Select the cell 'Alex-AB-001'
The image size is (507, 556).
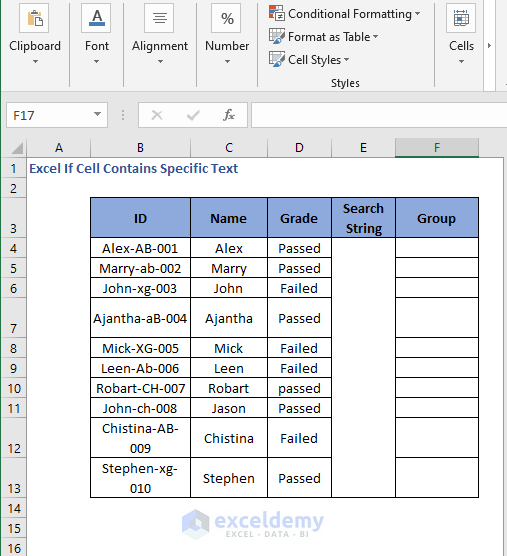coord(140,248)
